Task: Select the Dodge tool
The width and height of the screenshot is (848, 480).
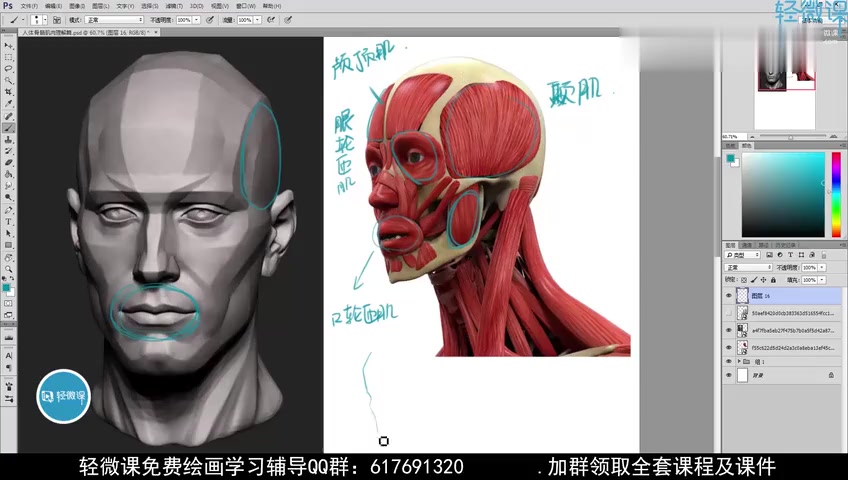Action: [8, 197]
